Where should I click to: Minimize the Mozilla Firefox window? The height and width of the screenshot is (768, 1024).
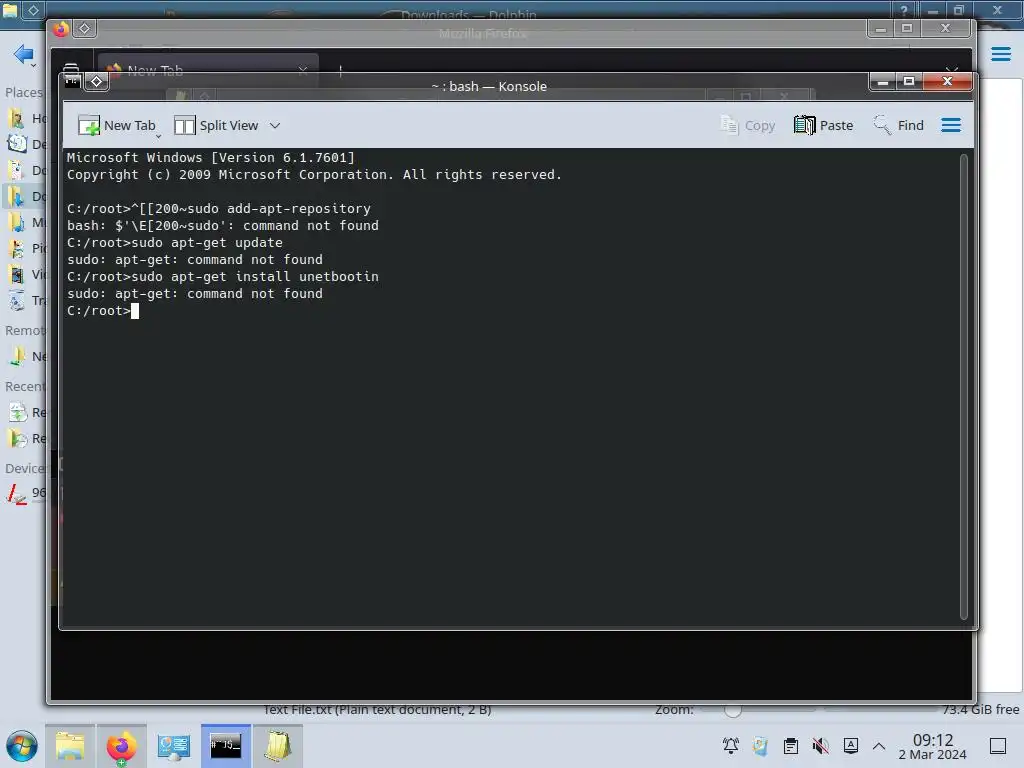880,29
